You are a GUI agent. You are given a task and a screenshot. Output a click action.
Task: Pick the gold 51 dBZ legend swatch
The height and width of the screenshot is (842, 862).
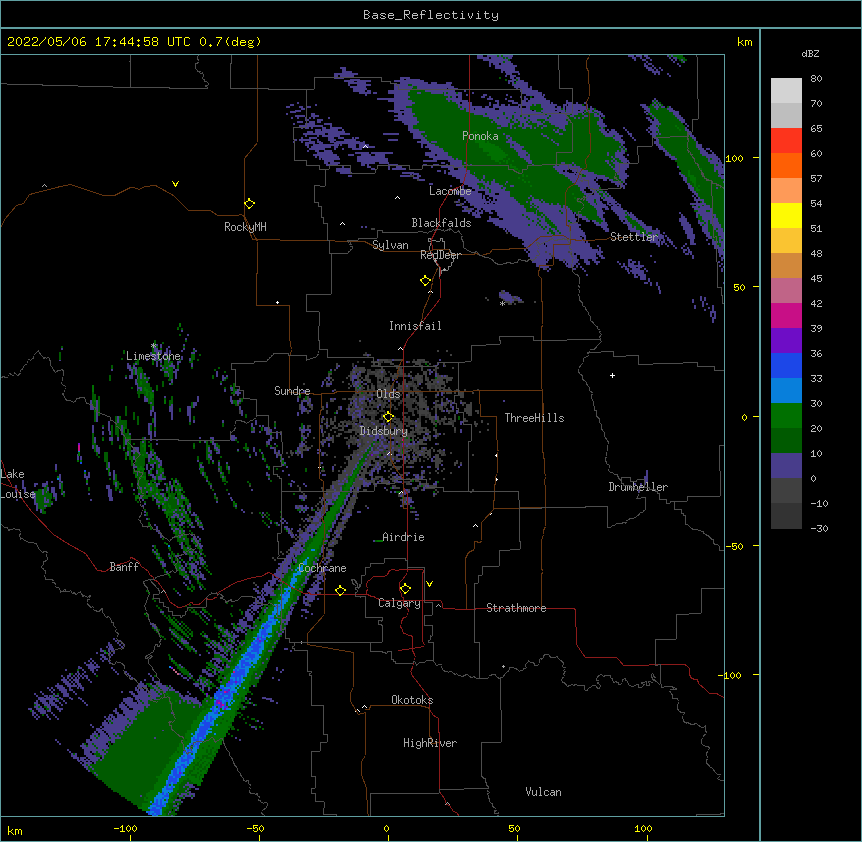pyautogui.click(x=786, y=241)
